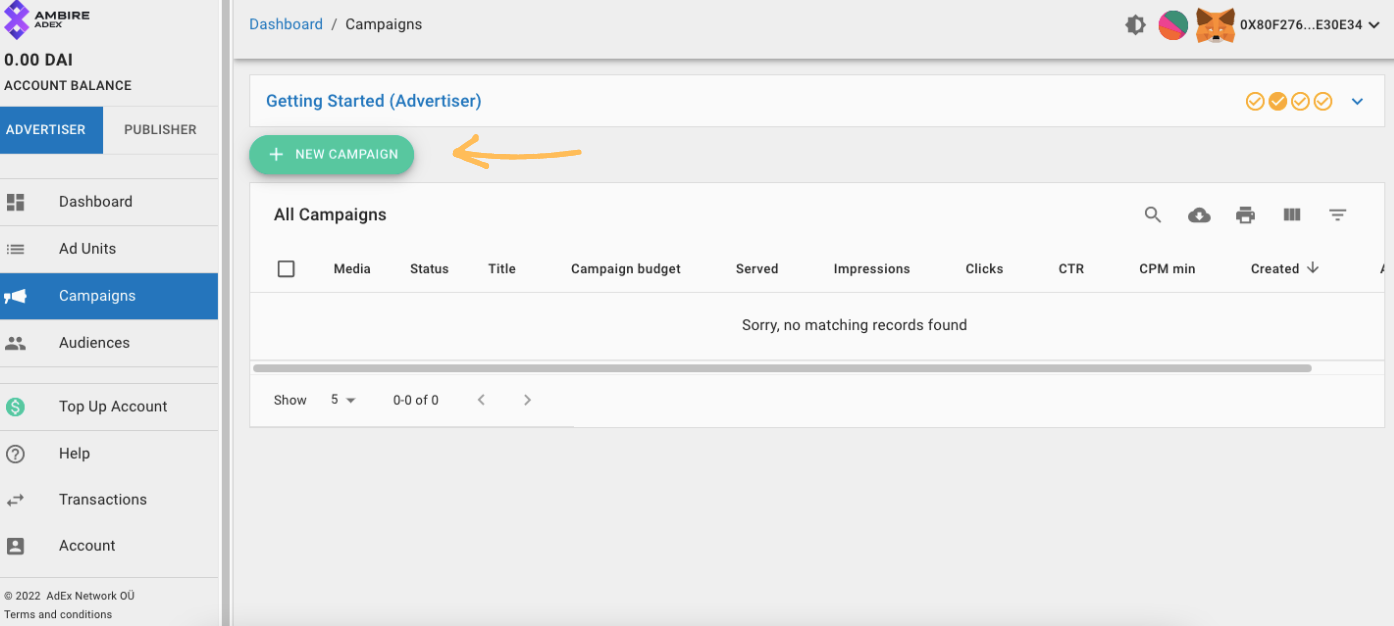Sort by Campaign budget column
This screenshot has width=1394, height=626.
click(x=626, y=269)
